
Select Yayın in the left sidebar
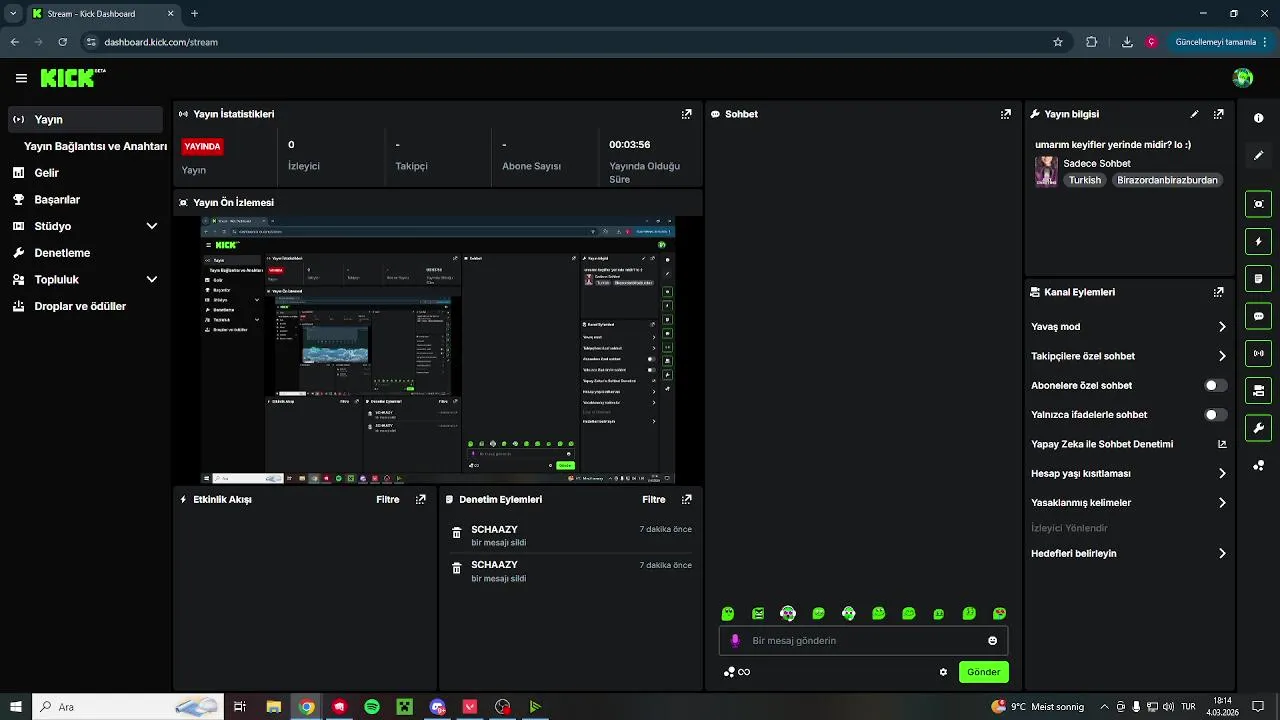click(x=84, y=119)
